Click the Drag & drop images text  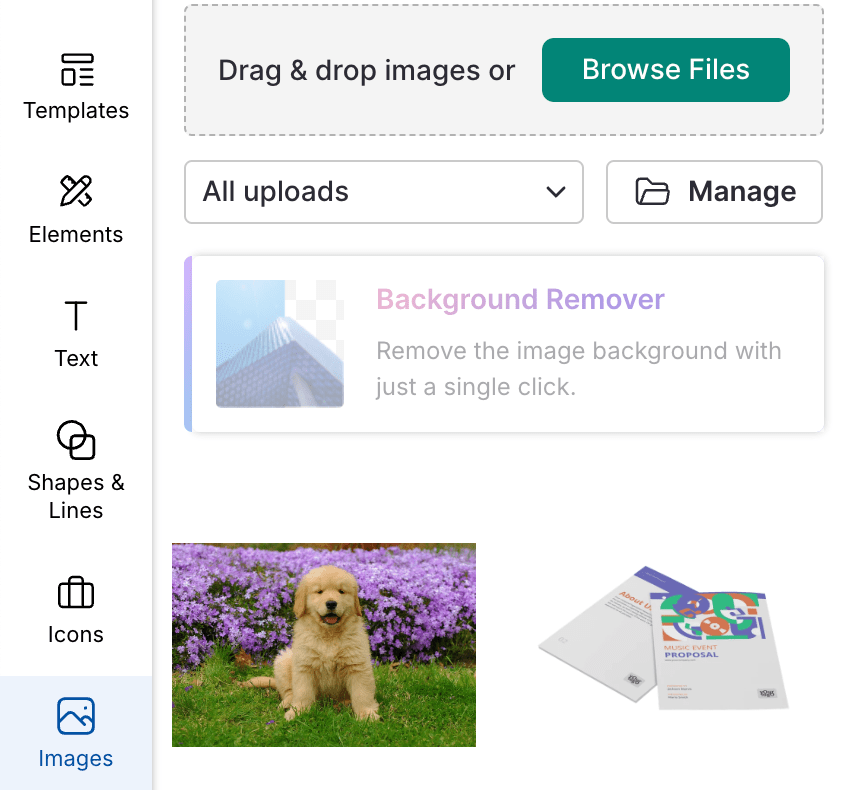366,70
